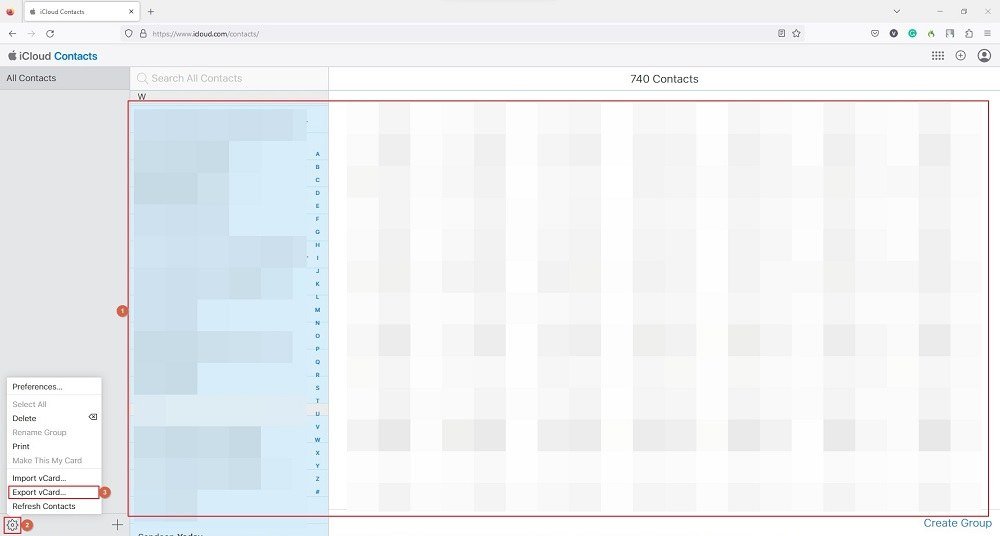Viewport: 1000px width, 536px height.
Task: Open Firefox extensions puzzle icon
Action: pos(968,33)
